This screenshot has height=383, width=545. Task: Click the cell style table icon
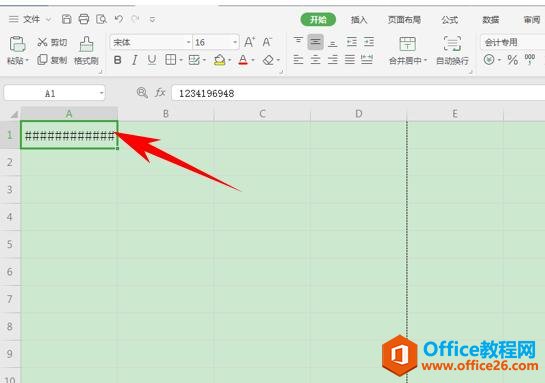pos(194,60)
